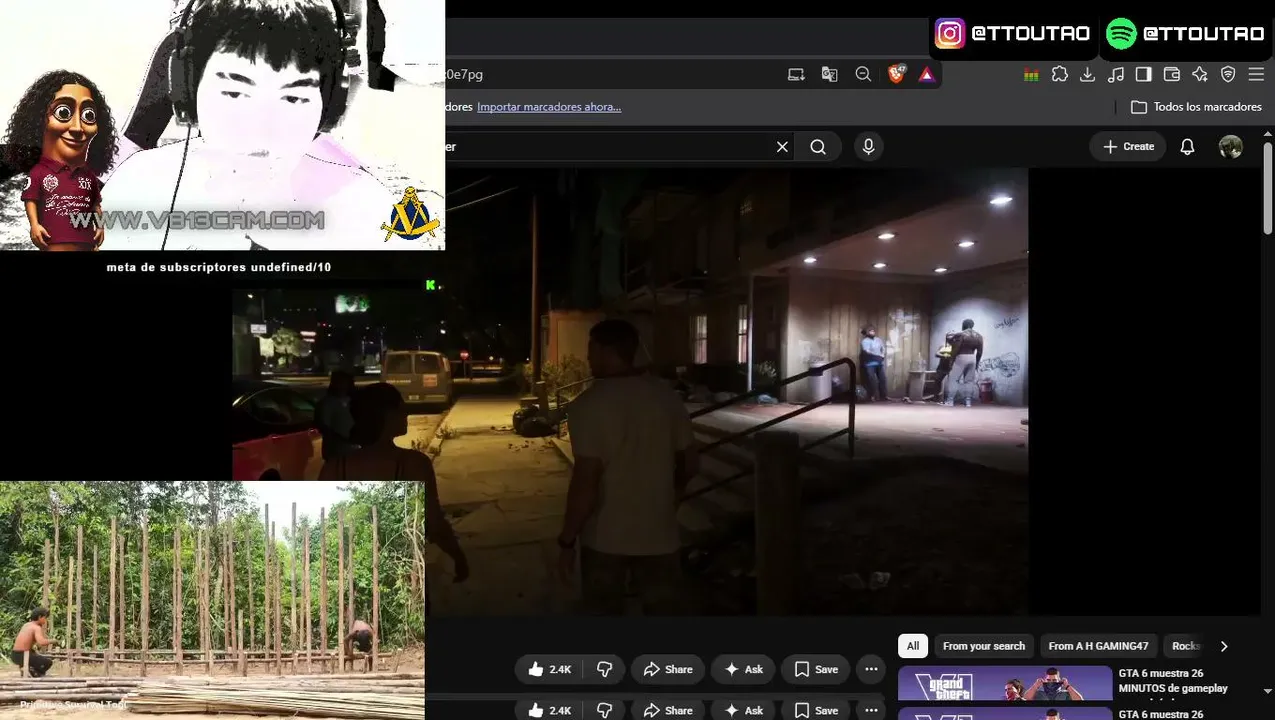Dislike the video in the upper button row
Viewport: 1275px width, 720px height.
pyautogui.click(x=604, y=669)
